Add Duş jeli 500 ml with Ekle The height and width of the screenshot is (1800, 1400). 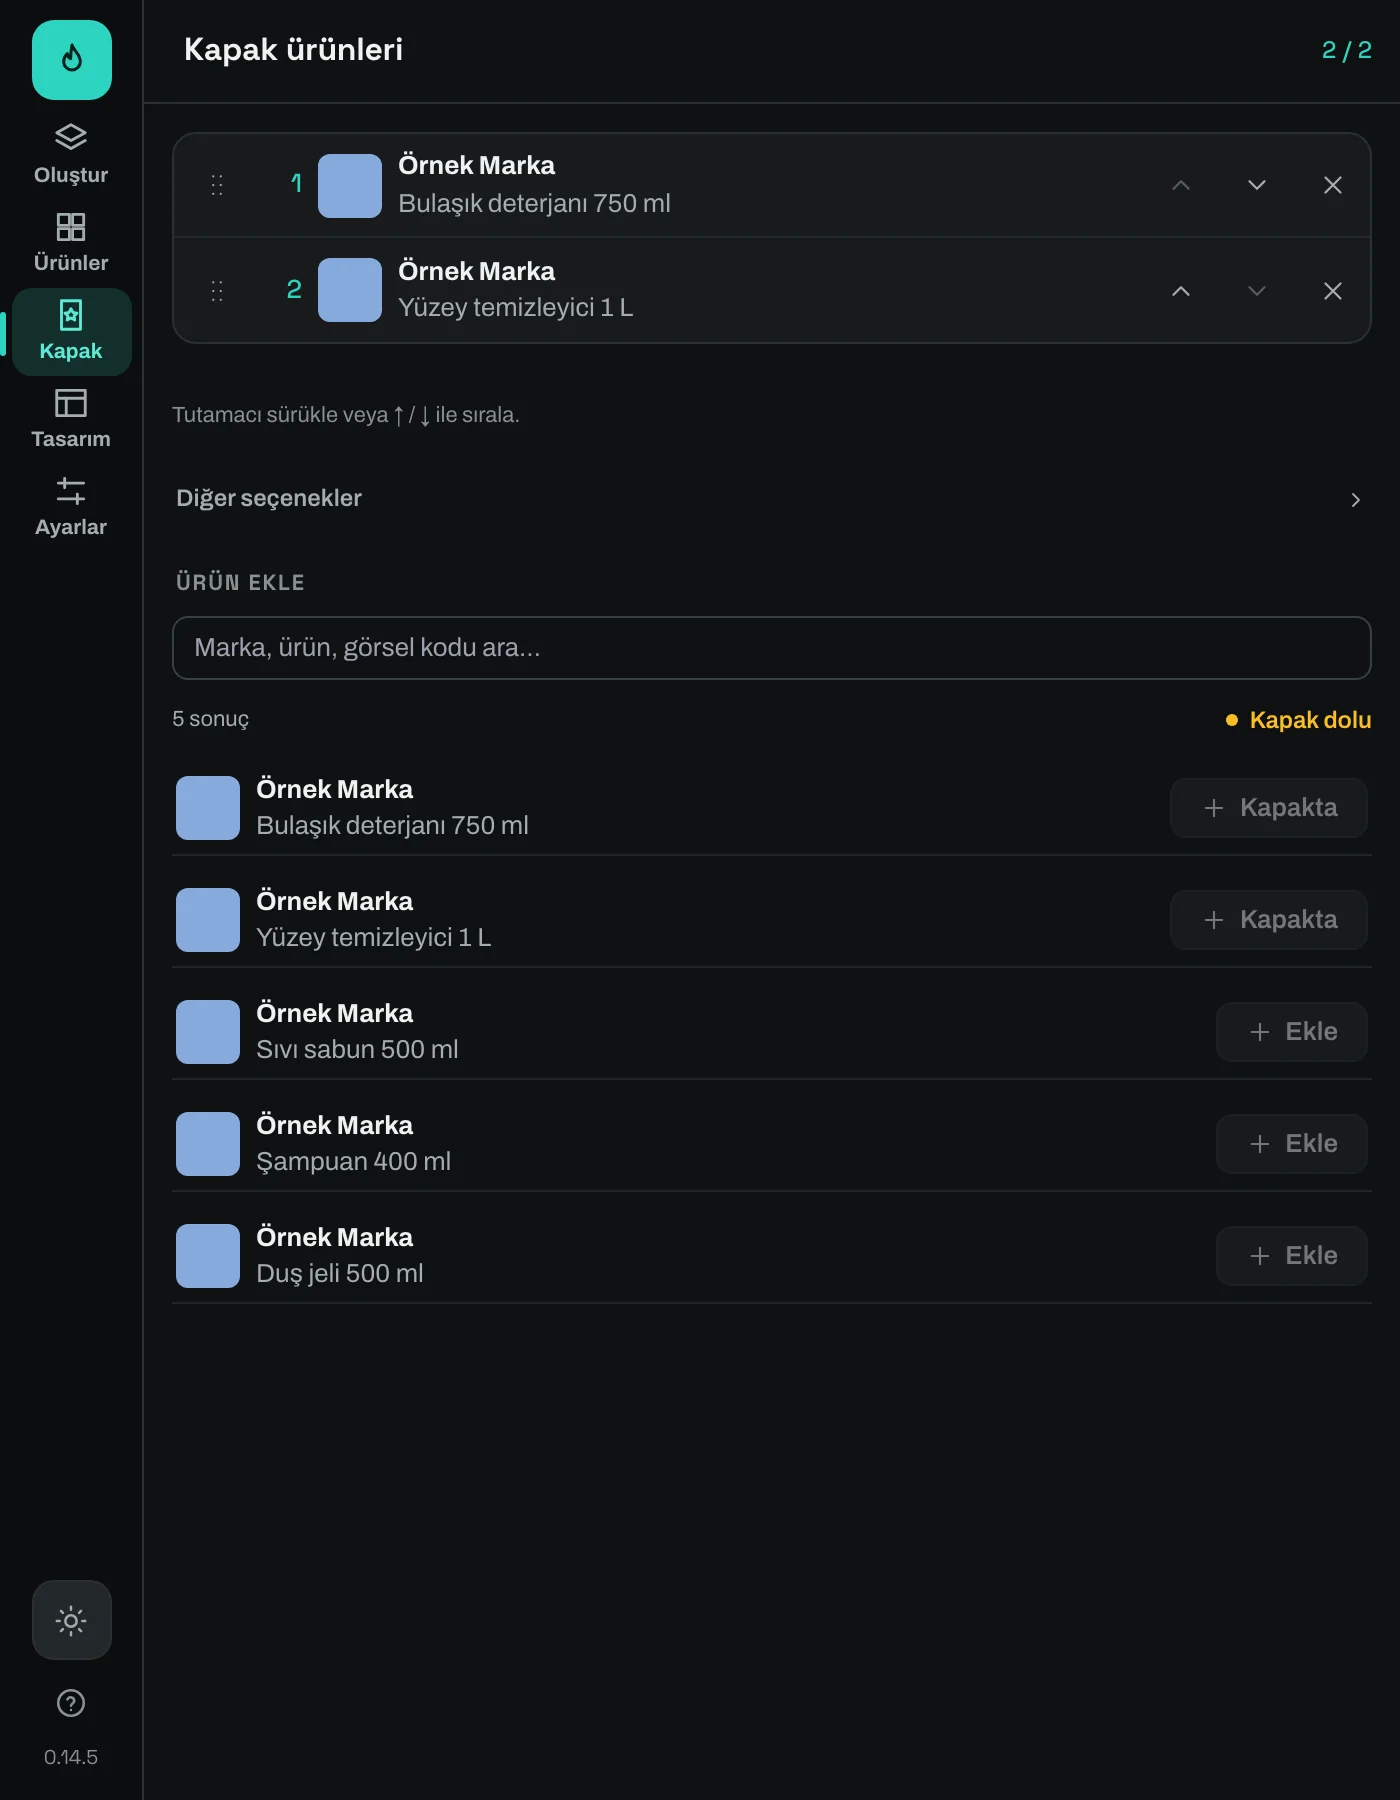(1292, 1256)
